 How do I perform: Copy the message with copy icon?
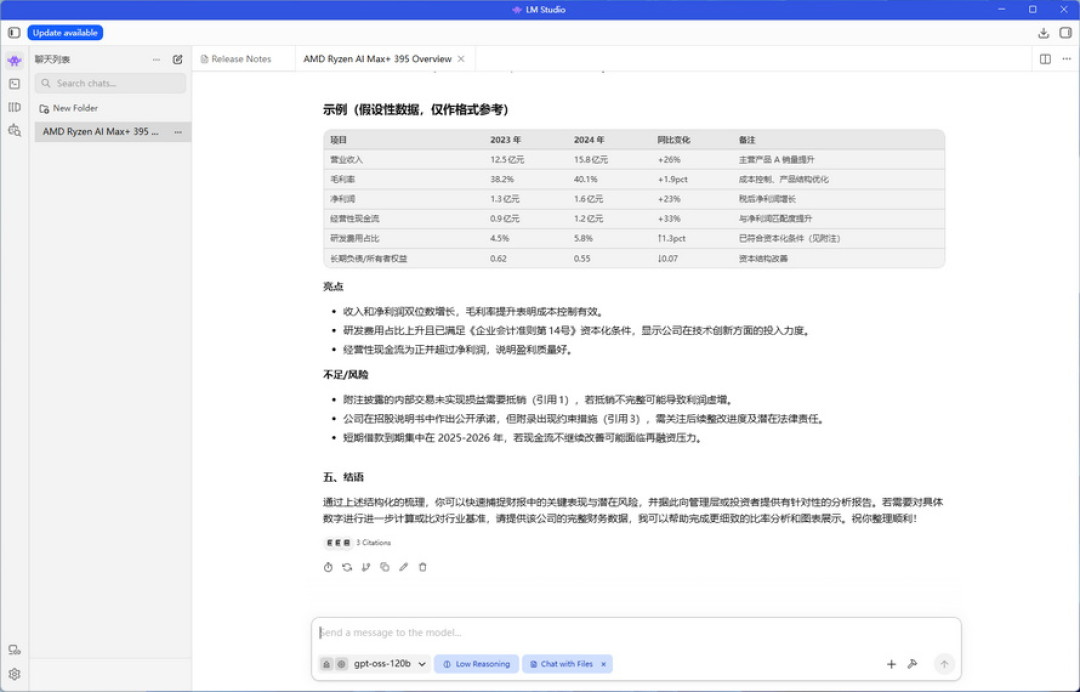point(384,567)
